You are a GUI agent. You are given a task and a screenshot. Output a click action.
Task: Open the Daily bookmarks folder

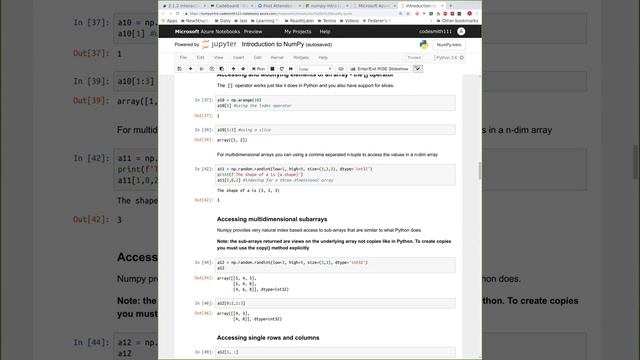click(x=223, y=20)
